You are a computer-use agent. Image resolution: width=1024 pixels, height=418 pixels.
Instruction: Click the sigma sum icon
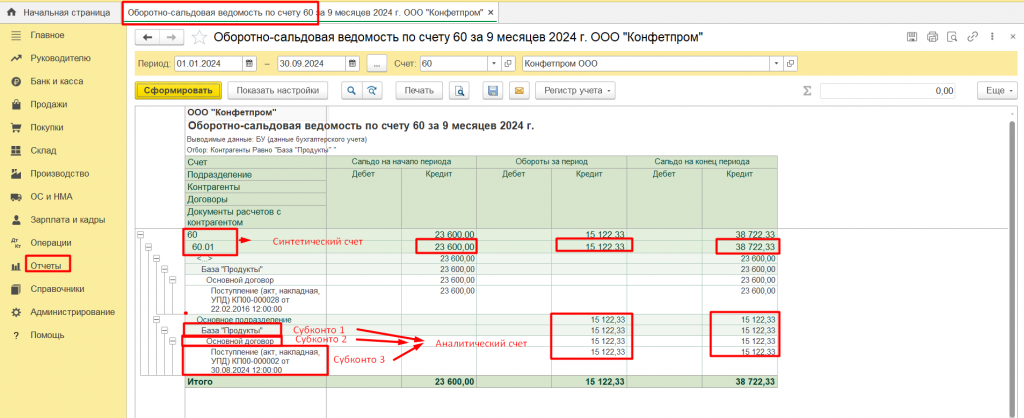point(807,91)
